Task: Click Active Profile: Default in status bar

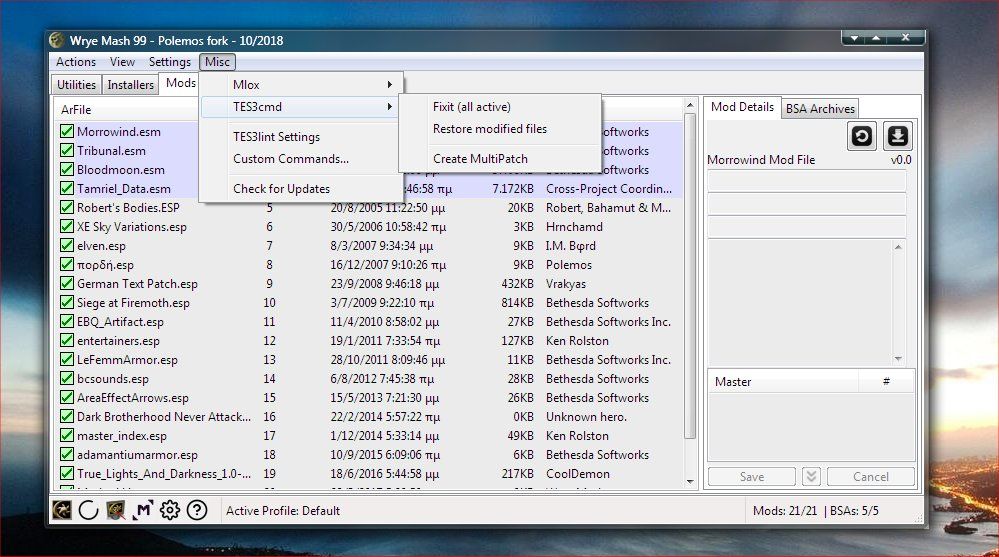Action: (x=282, y=510)
